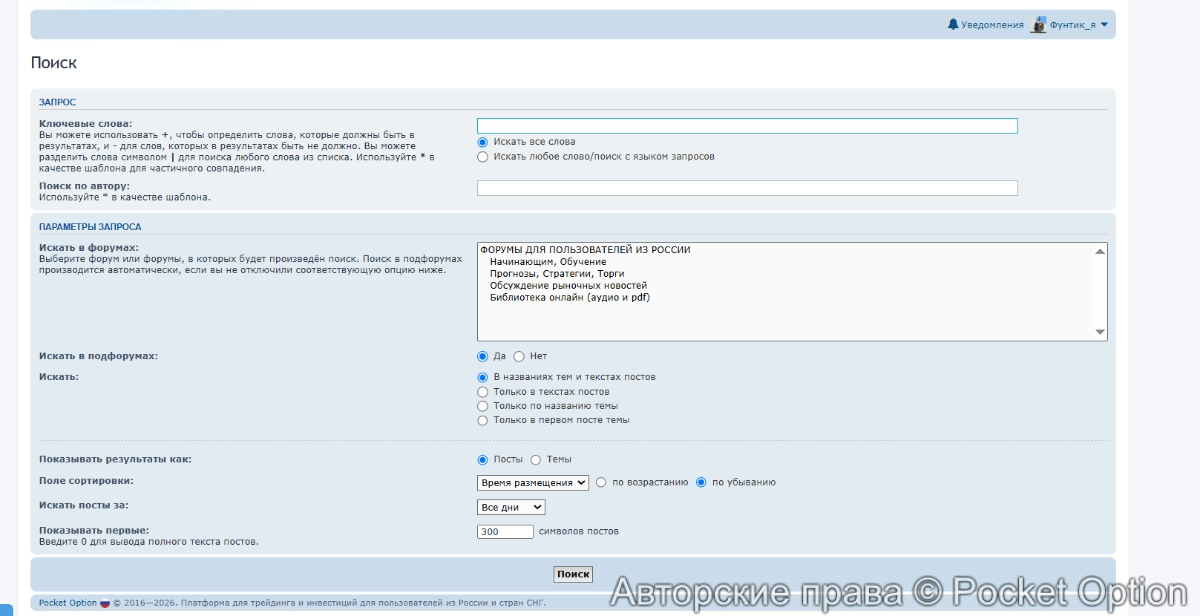Click the Поиск по автору text field

[x=747, y=188]
